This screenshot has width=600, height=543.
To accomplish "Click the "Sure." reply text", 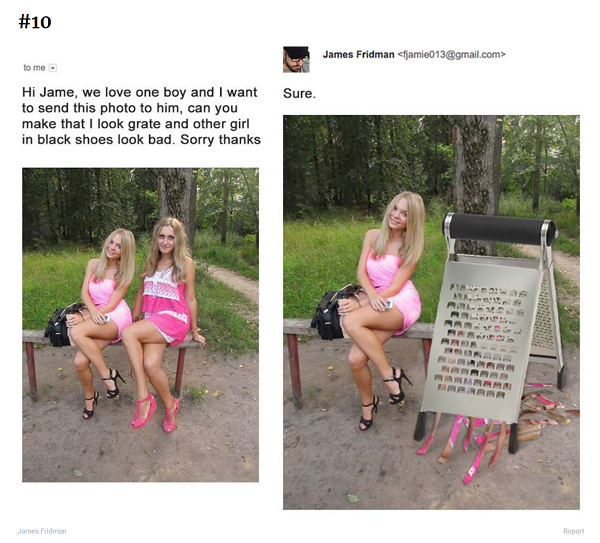I will coord(299,93).
